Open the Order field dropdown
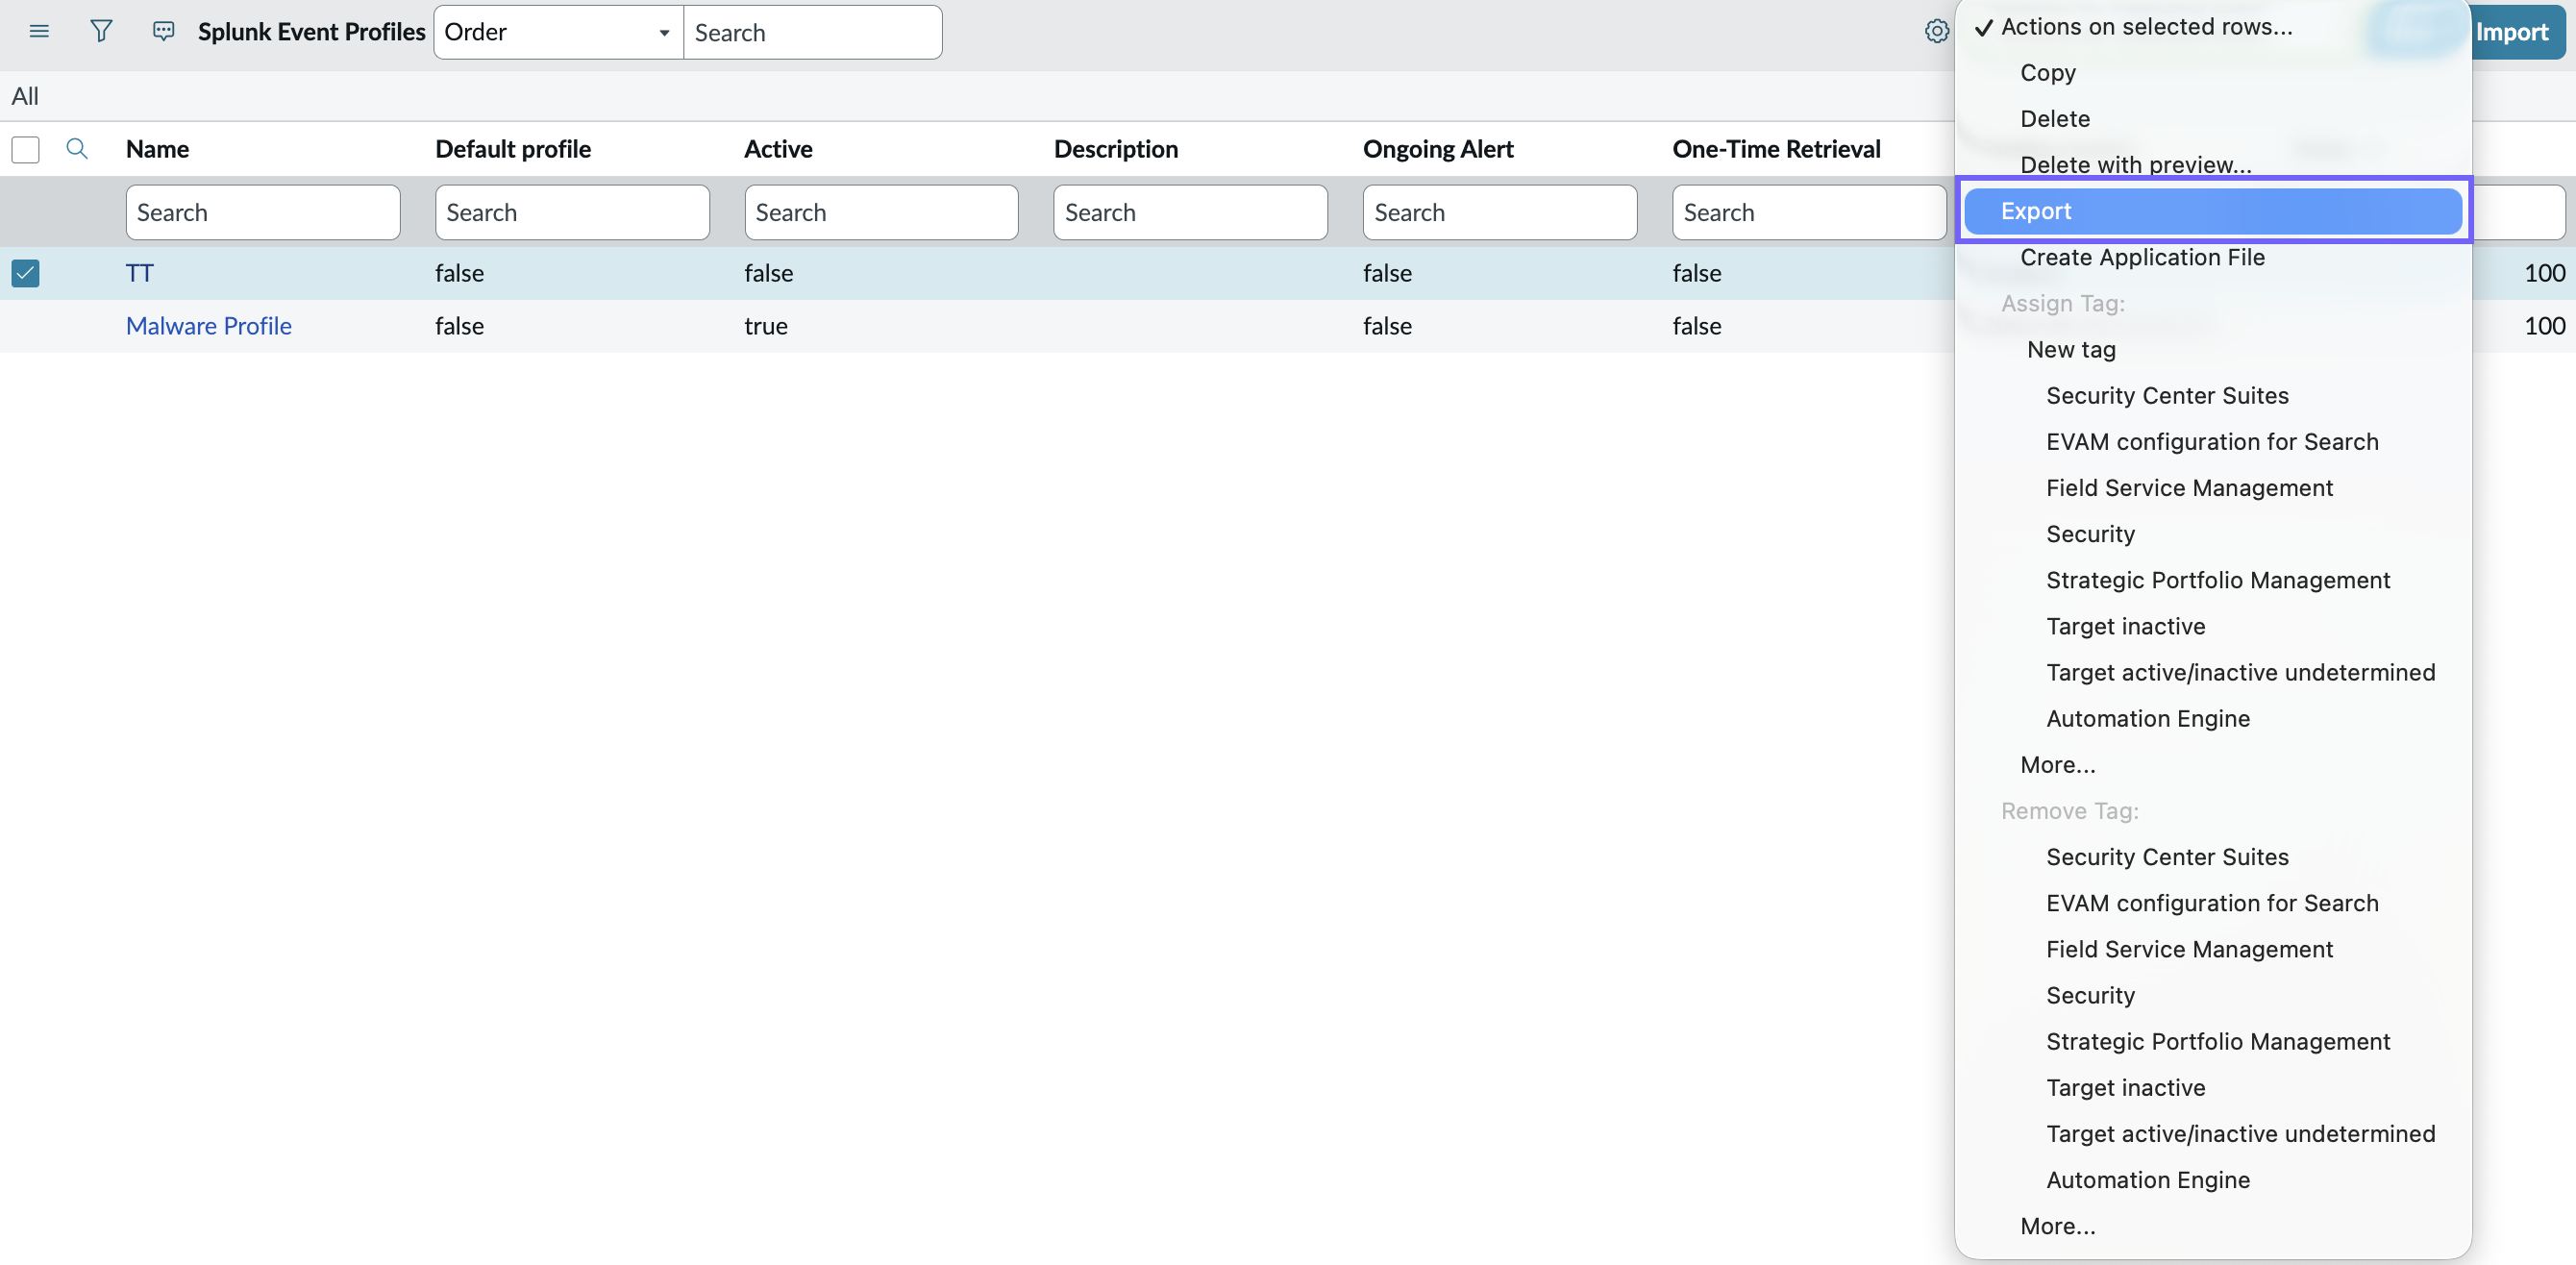This screenshot has height=1265, width=2576. 558,32
